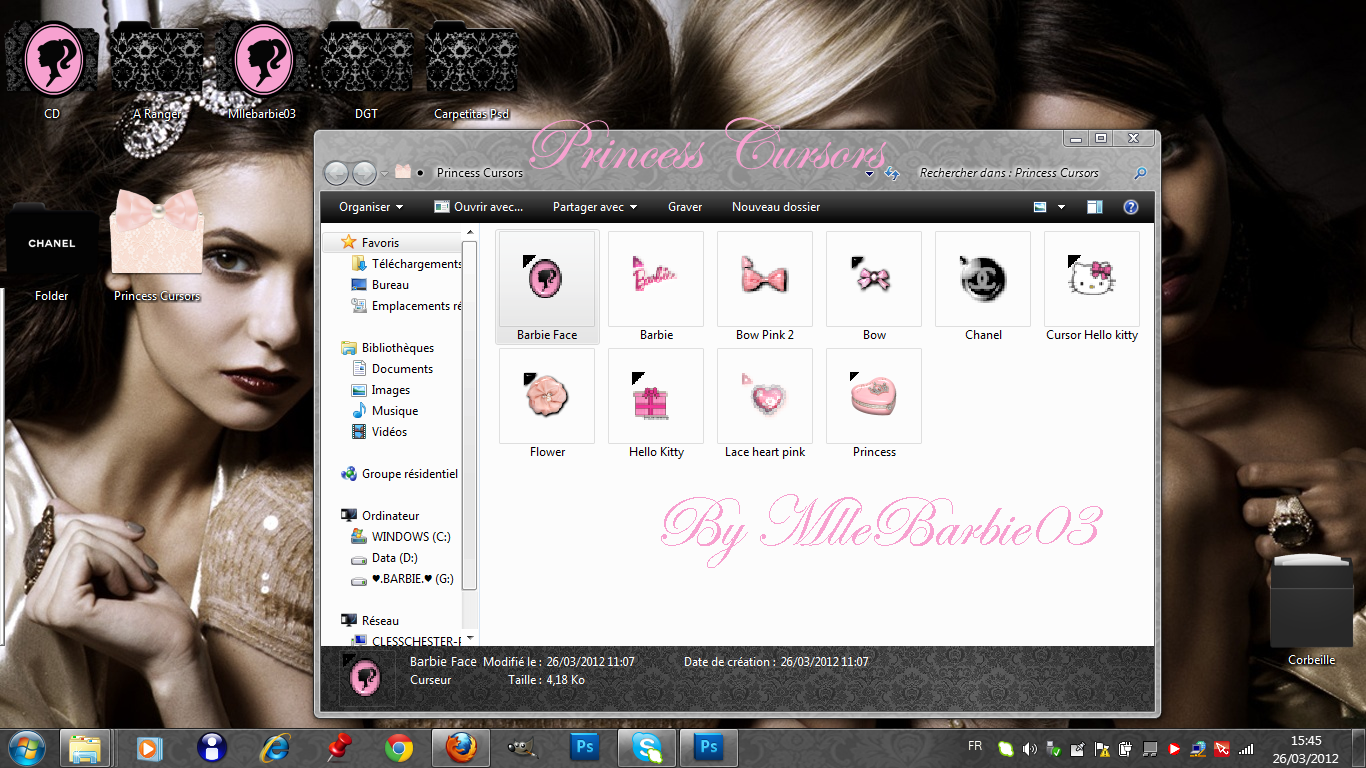1366x768 pixels.
Task: Open Google Chrome from the taskbar
Action: tap(399, 748)
